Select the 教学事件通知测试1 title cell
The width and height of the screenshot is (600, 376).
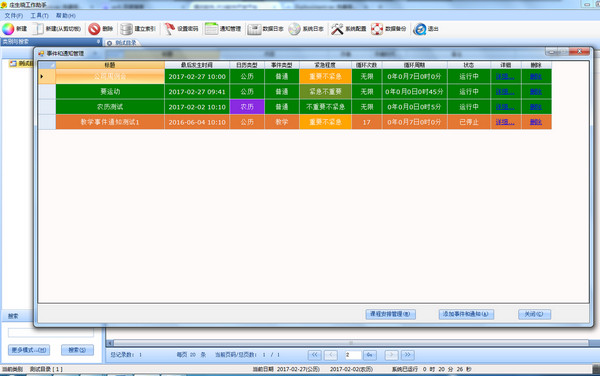tap(110, 122)
